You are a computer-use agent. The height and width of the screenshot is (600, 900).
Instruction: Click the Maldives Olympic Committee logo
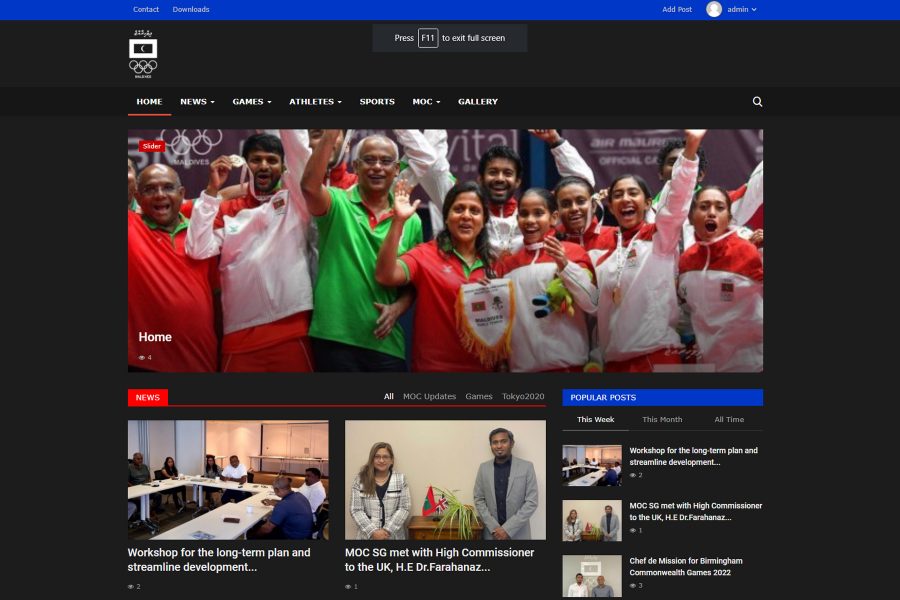143,54
